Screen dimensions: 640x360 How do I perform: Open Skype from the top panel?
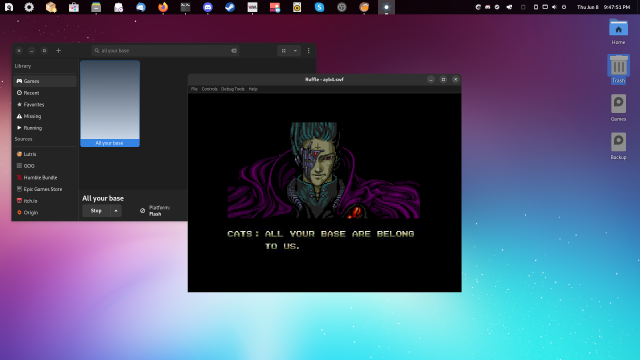click(319, 7)
